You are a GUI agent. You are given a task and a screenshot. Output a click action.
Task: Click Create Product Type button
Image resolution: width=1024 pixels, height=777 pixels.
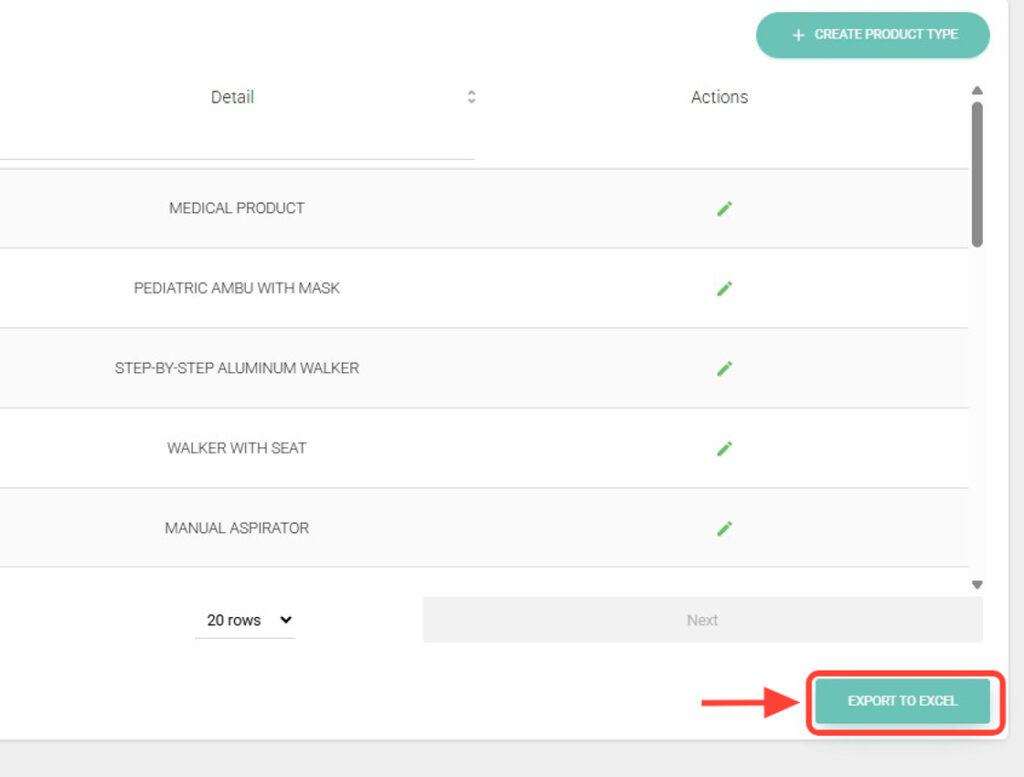873,35
